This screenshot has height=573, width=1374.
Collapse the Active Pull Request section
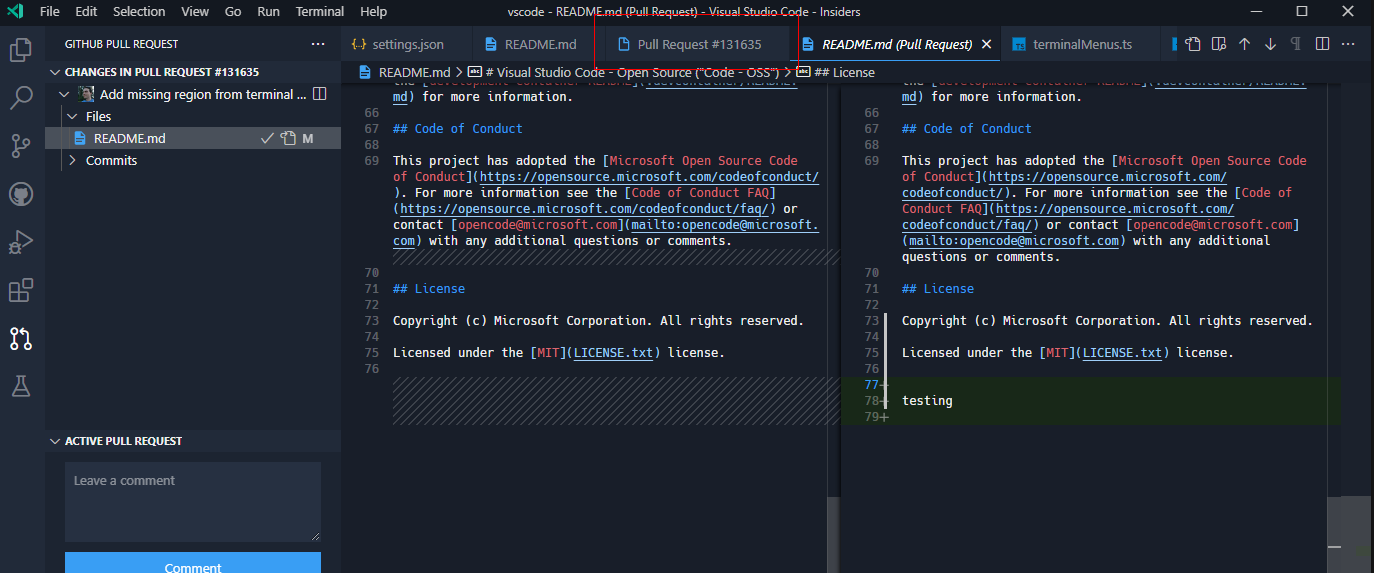tap(55, 441)
